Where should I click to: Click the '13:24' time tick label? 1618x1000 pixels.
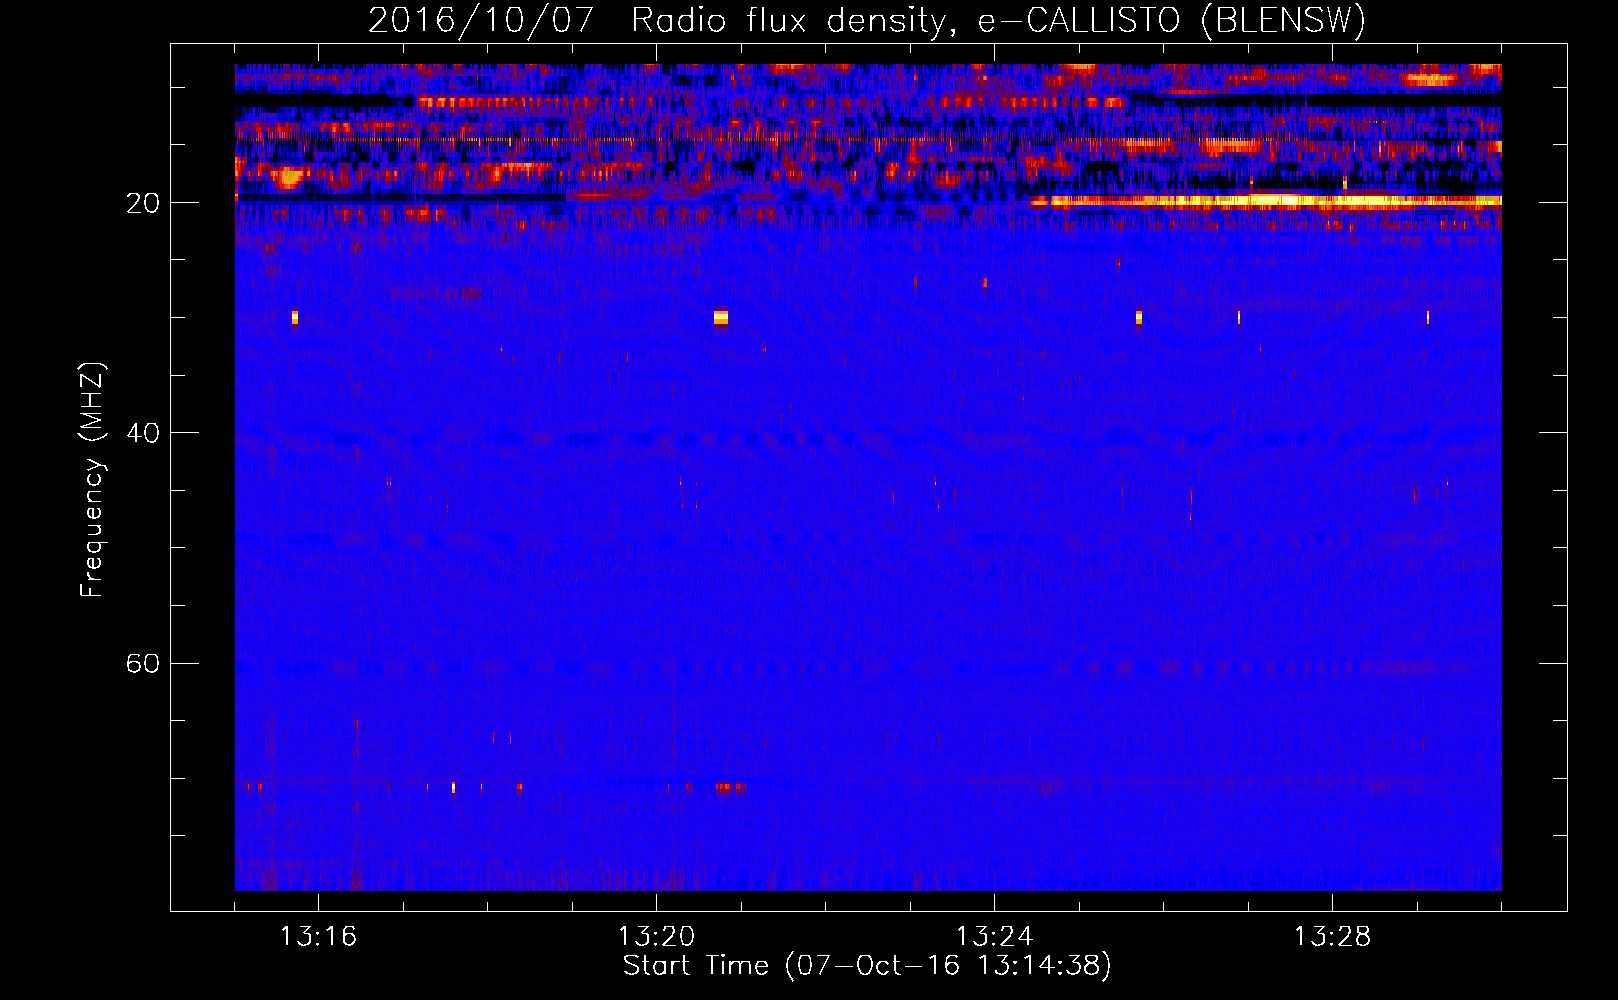click(994, 937)
